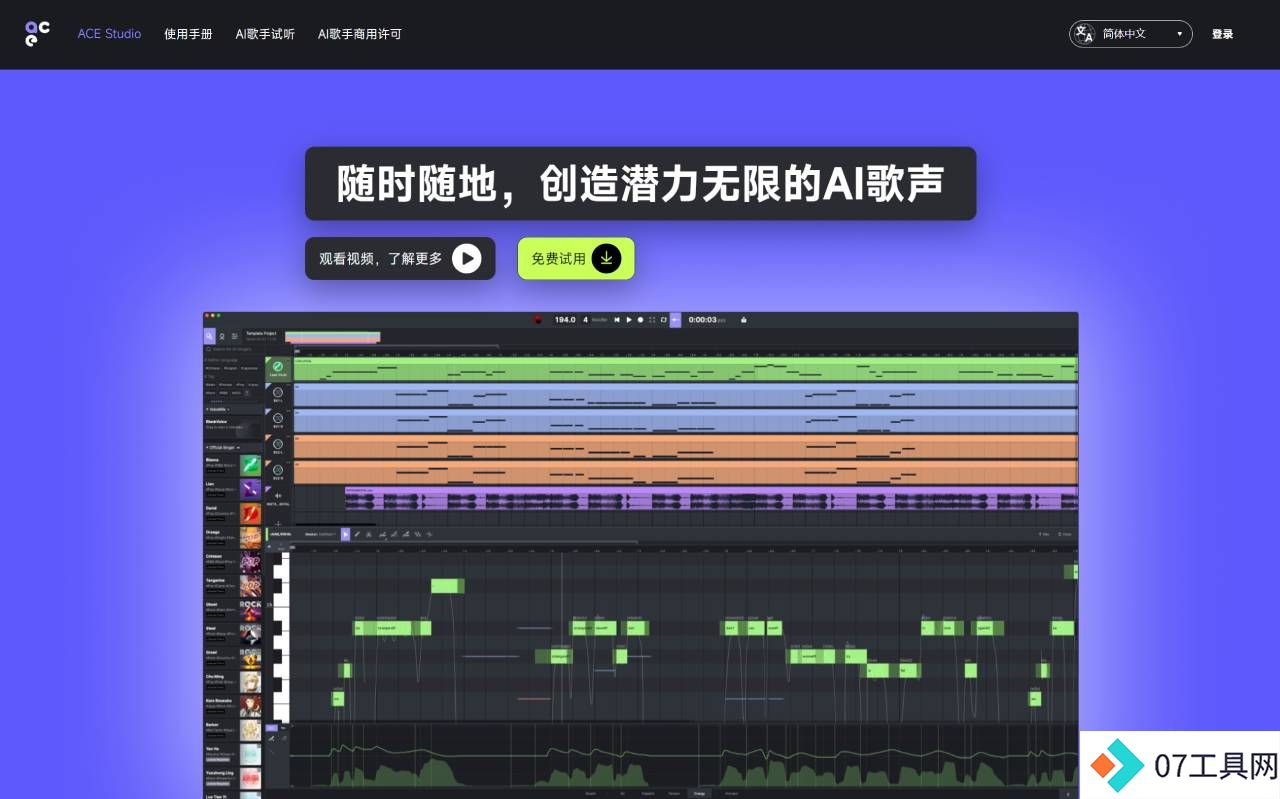The width and height of the screenshot is (1280, 799).
Task: Select the Ghost singer thumbnail
Action: 250,610
